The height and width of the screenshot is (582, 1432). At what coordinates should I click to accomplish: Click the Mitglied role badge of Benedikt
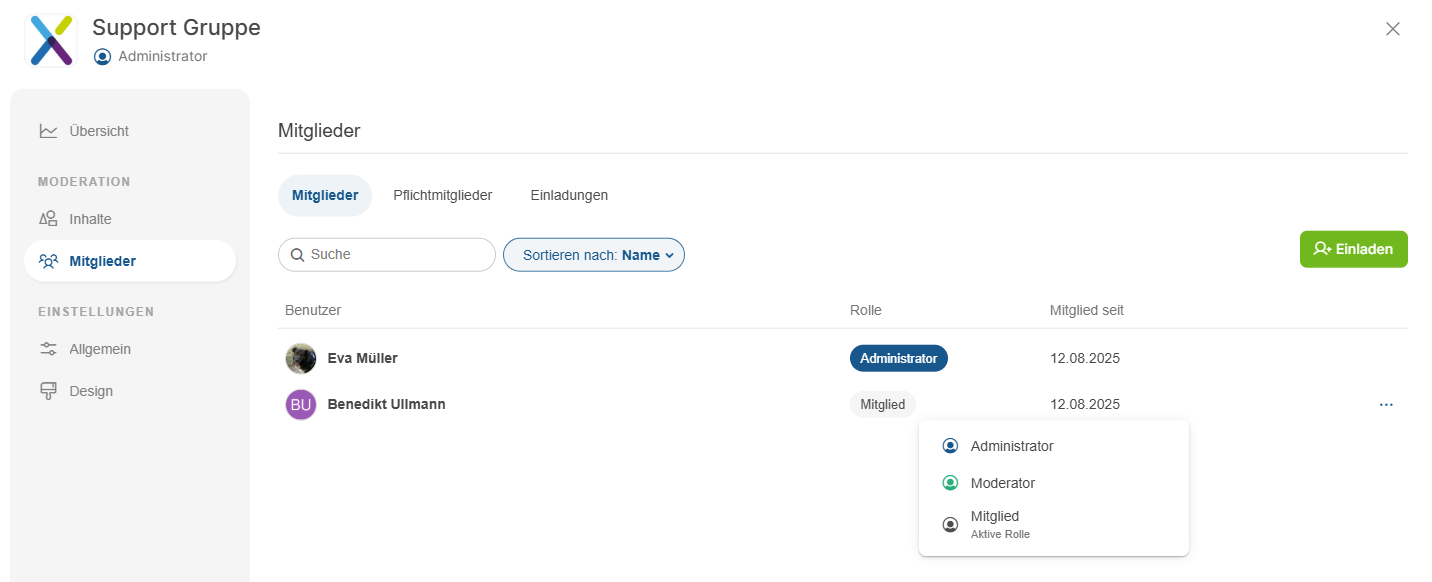pos(882,405)
